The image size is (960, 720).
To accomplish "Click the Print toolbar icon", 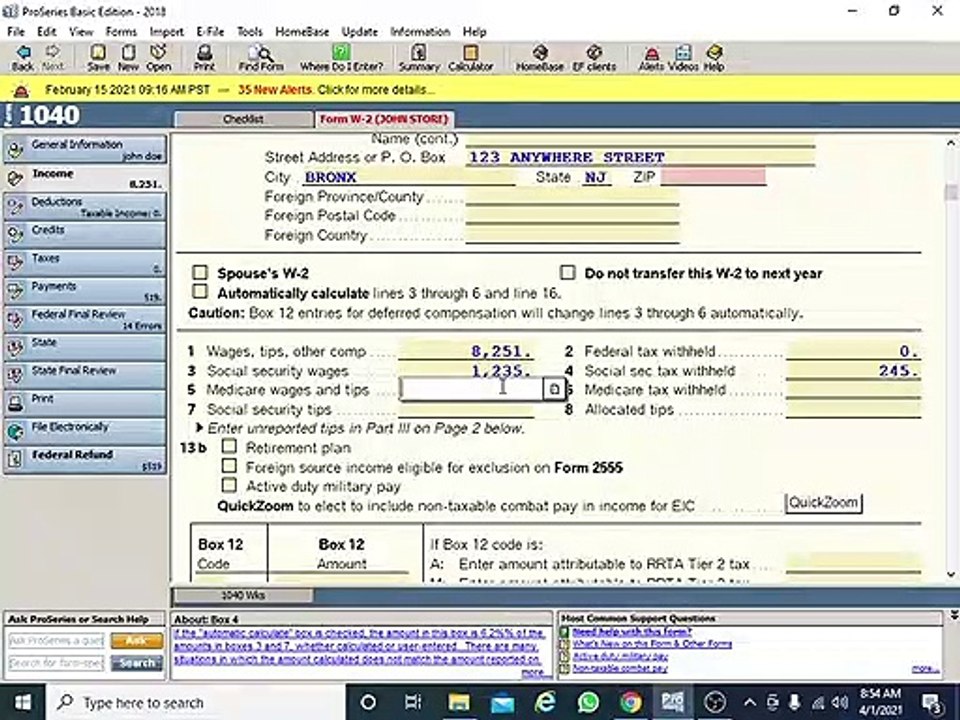I will [x=204, y=58].
